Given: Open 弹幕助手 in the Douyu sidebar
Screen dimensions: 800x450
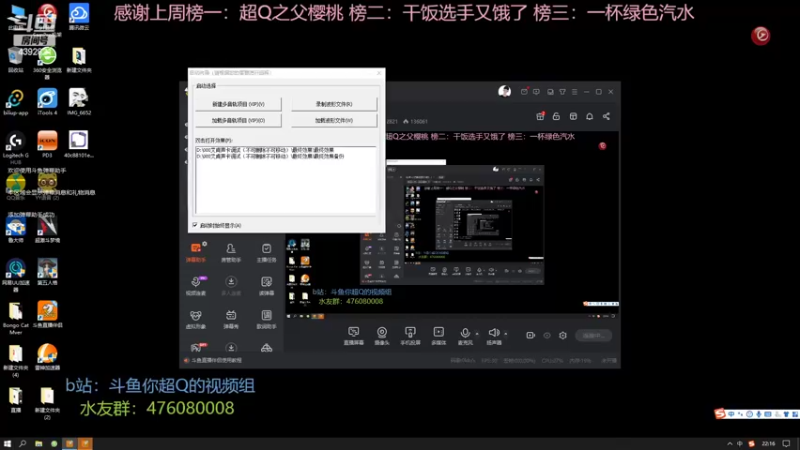Looking at the screenshot, I should point(196,253).
